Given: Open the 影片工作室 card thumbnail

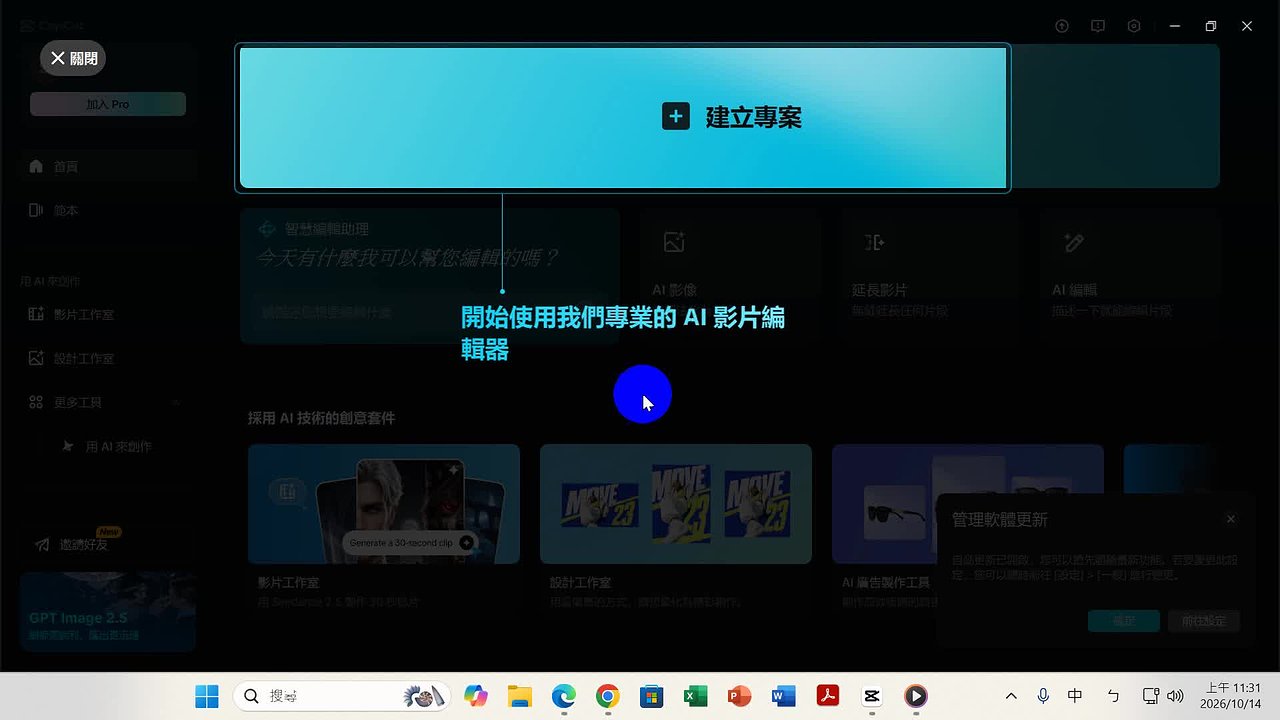Looking at the screenshot, I should [x=384, y=504].
